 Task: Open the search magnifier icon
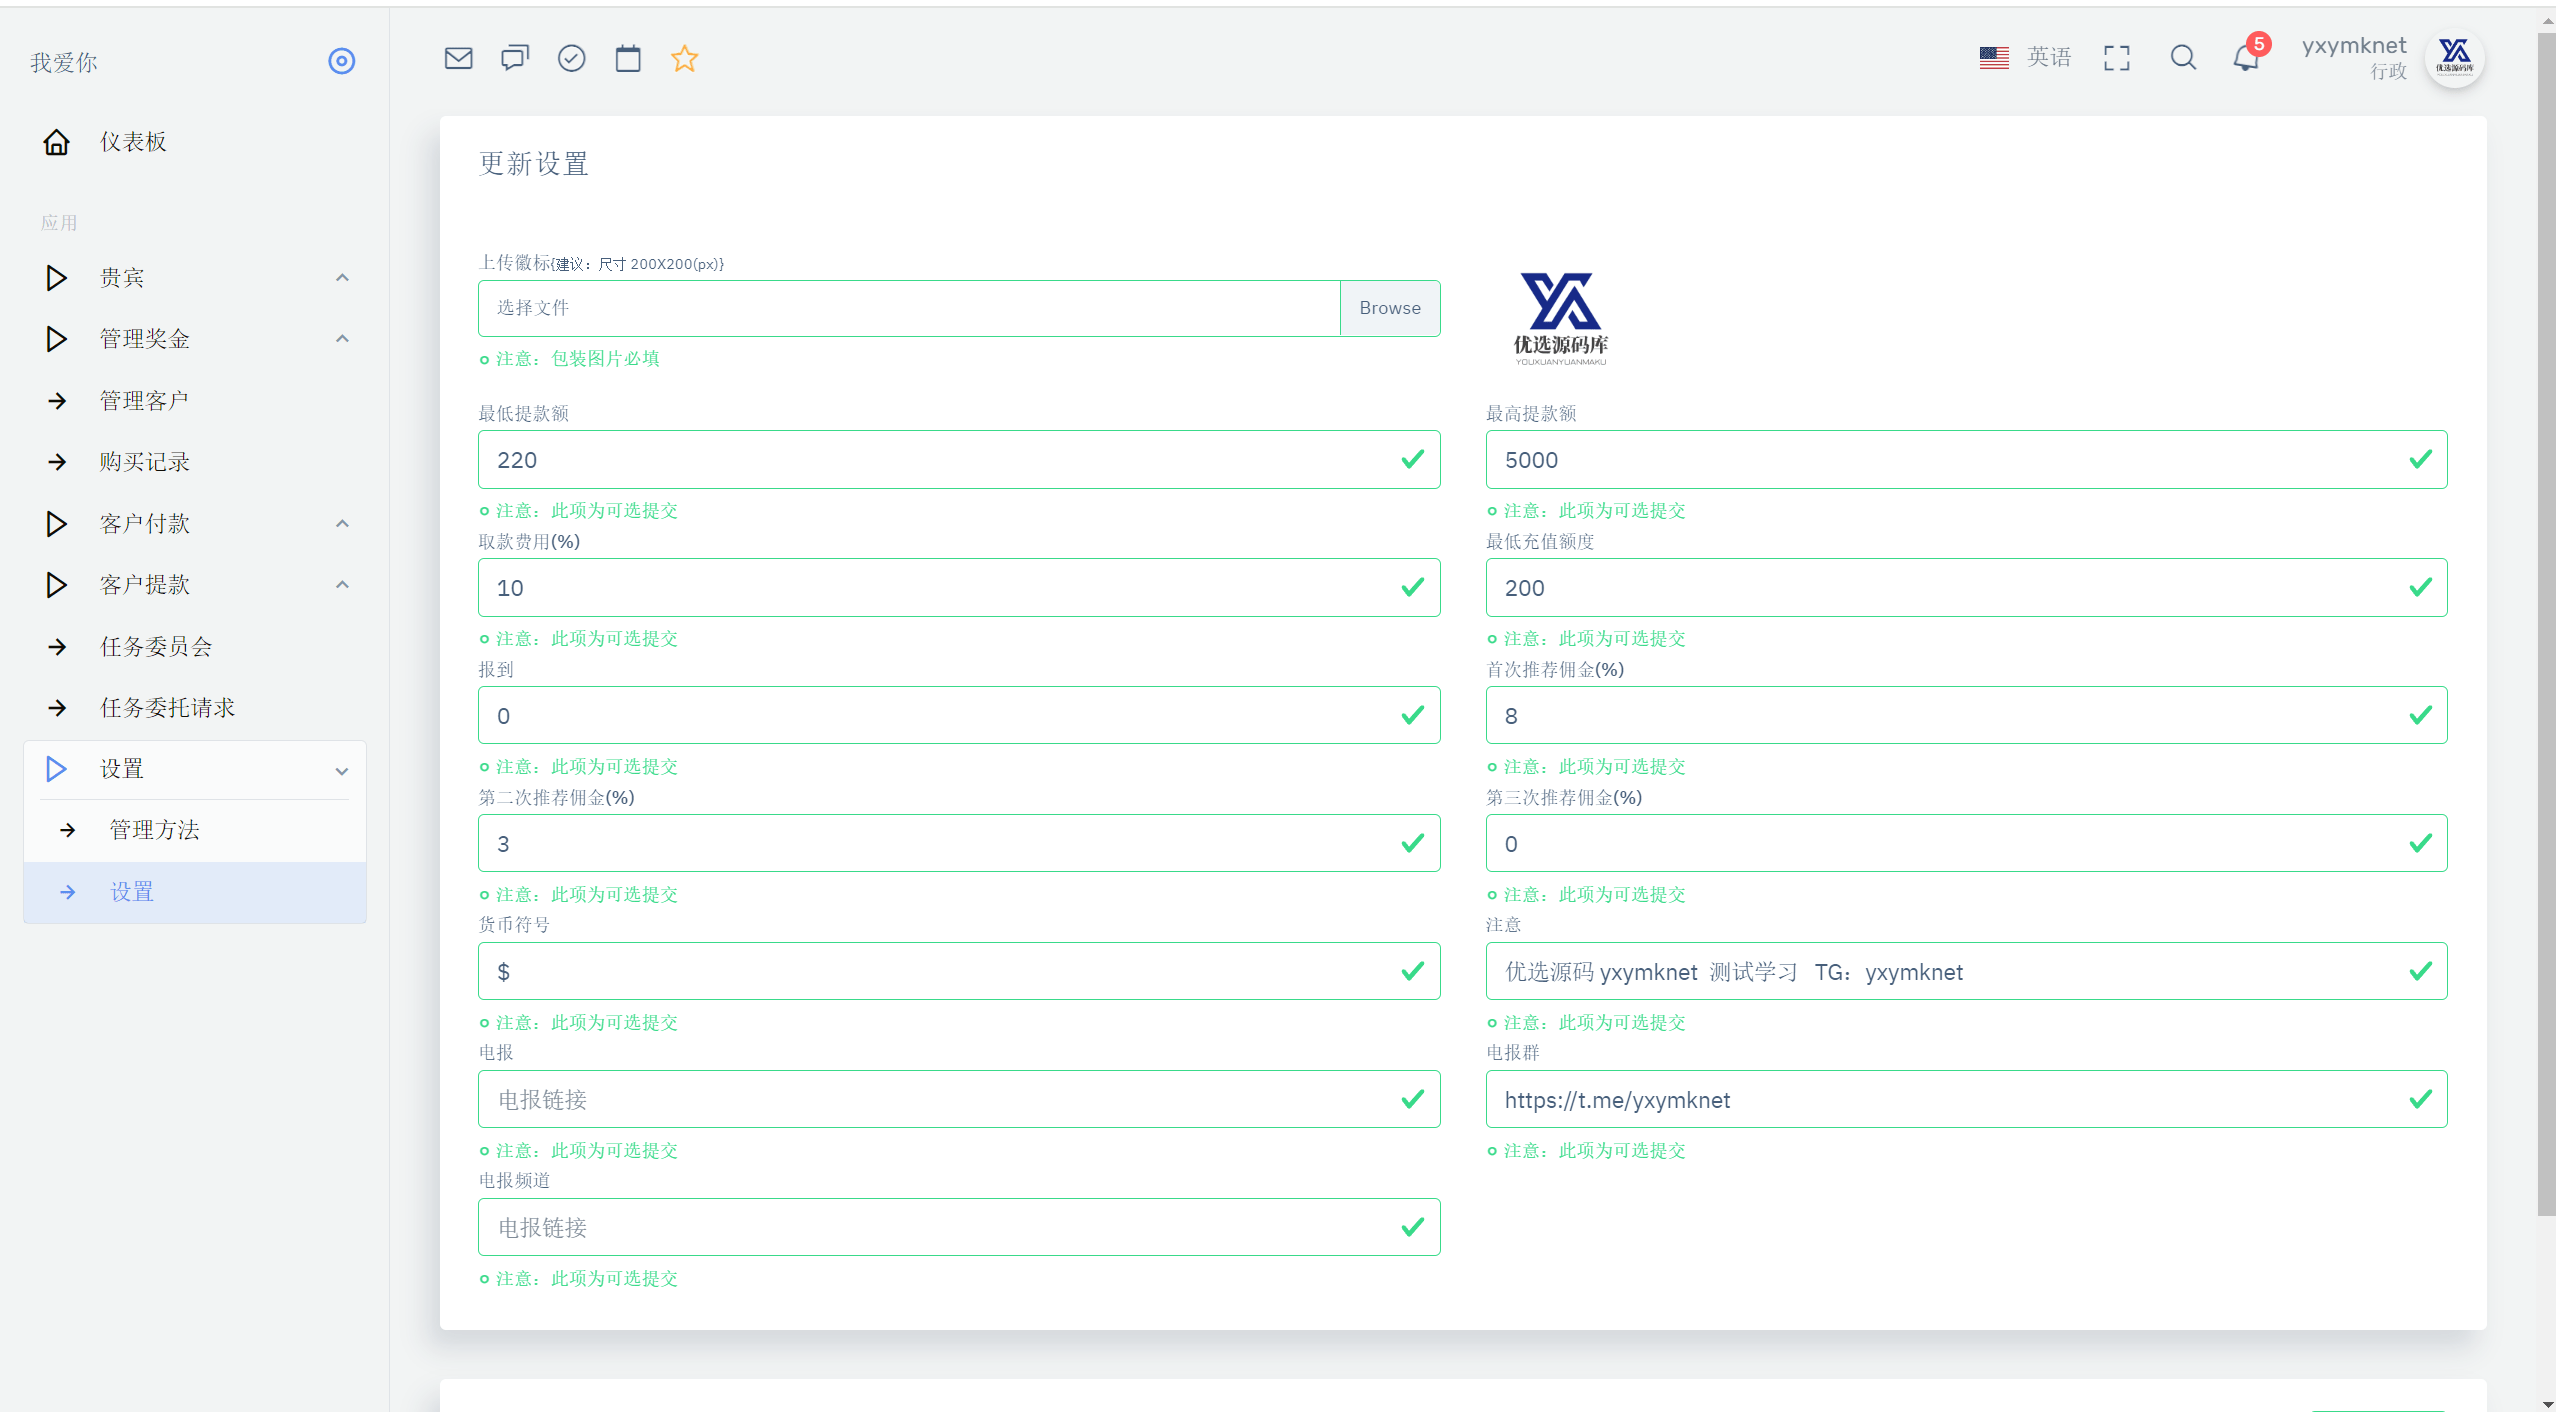pos(2183,58)
